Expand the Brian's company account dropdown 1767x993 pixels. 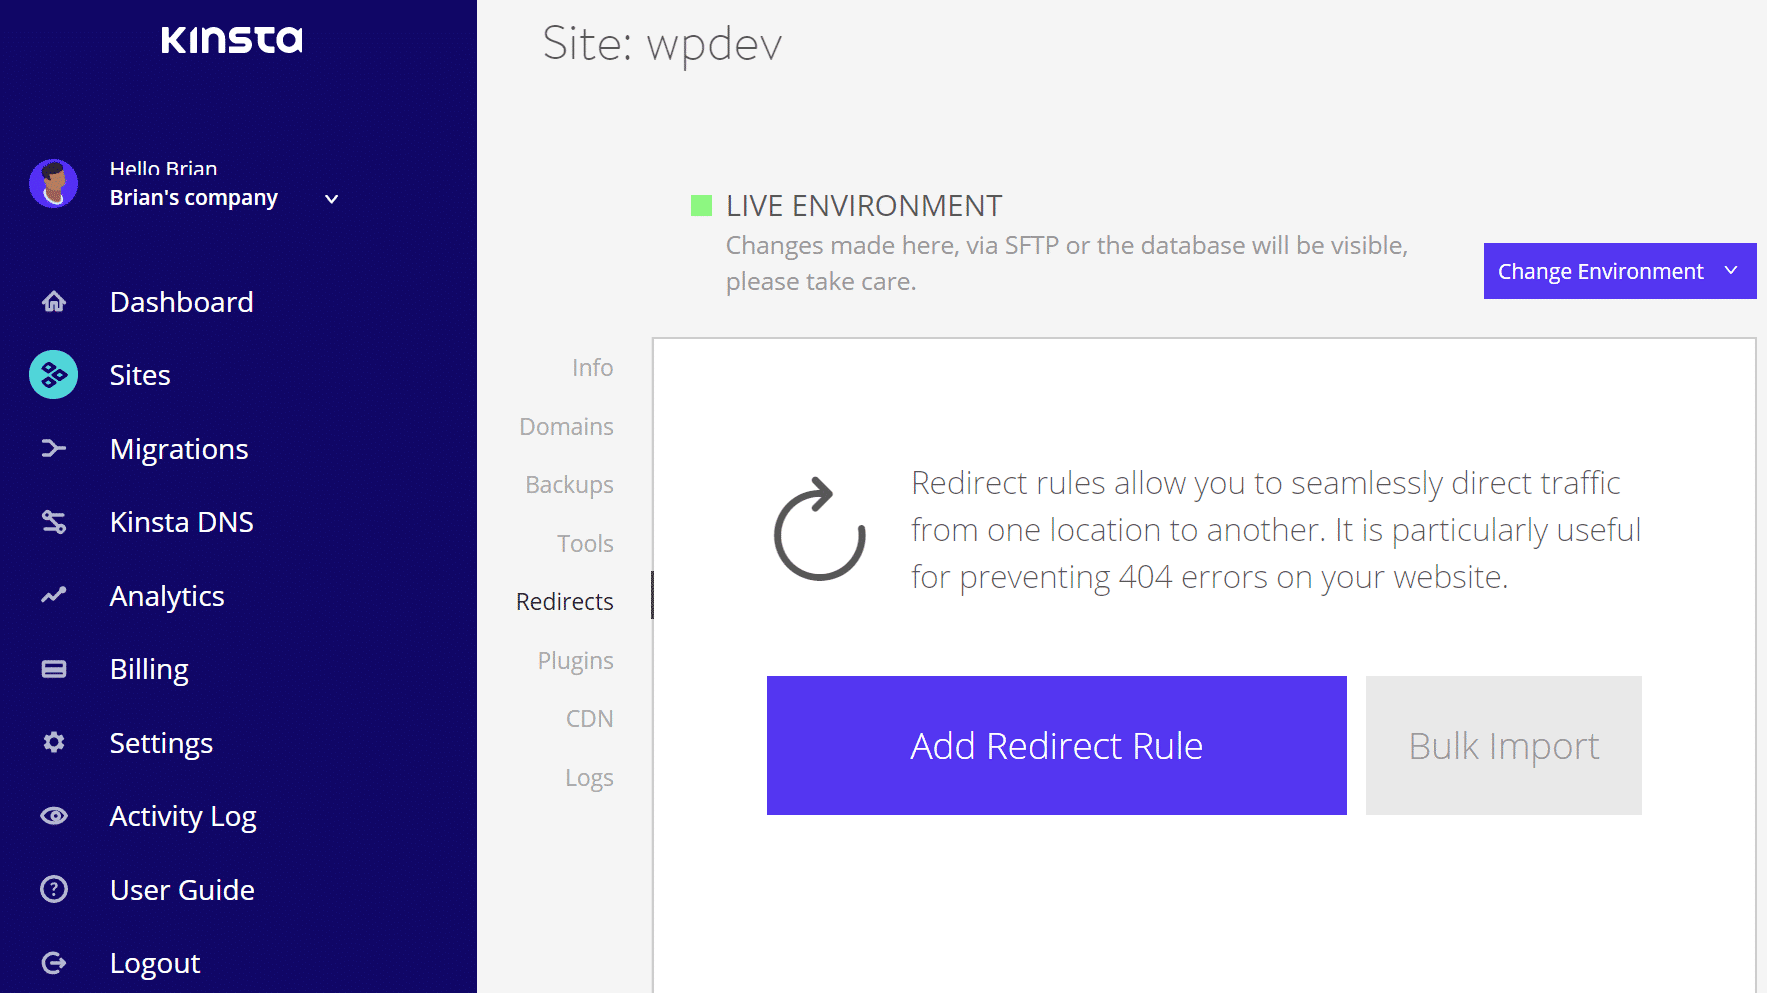332,199
